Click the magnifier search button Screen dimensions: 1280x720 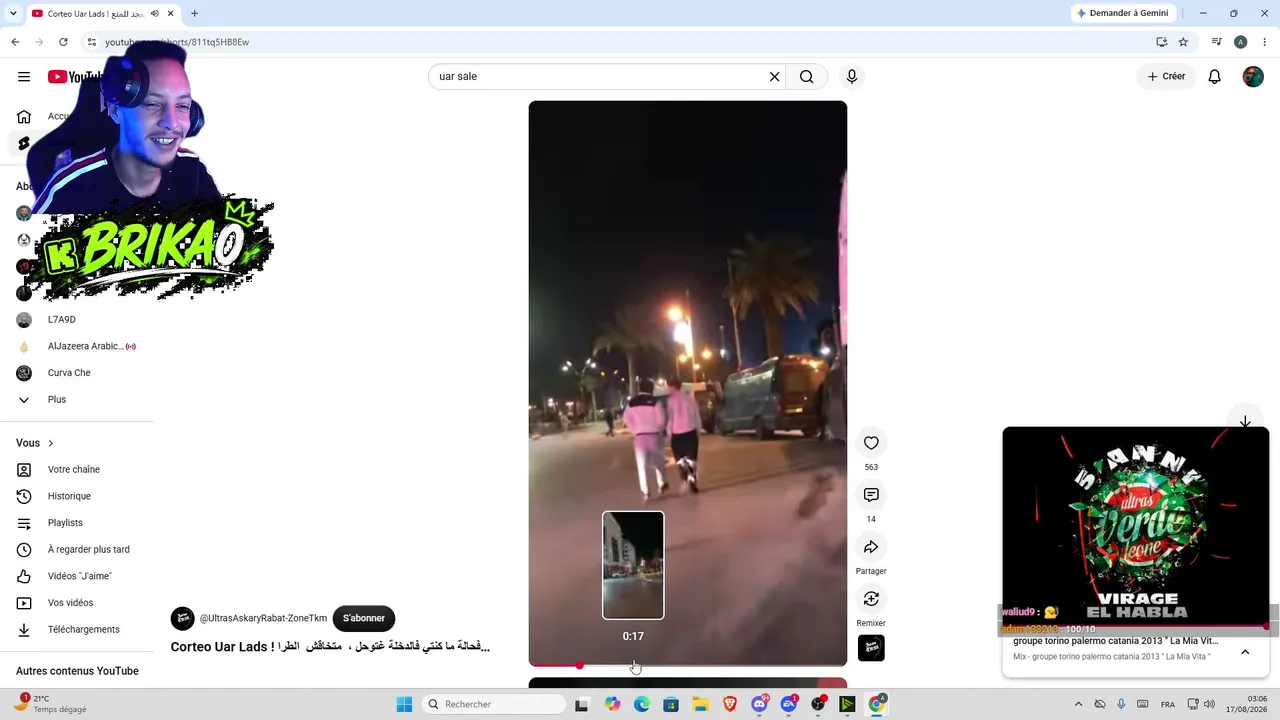pyautogui.click(x=807, y=77)
